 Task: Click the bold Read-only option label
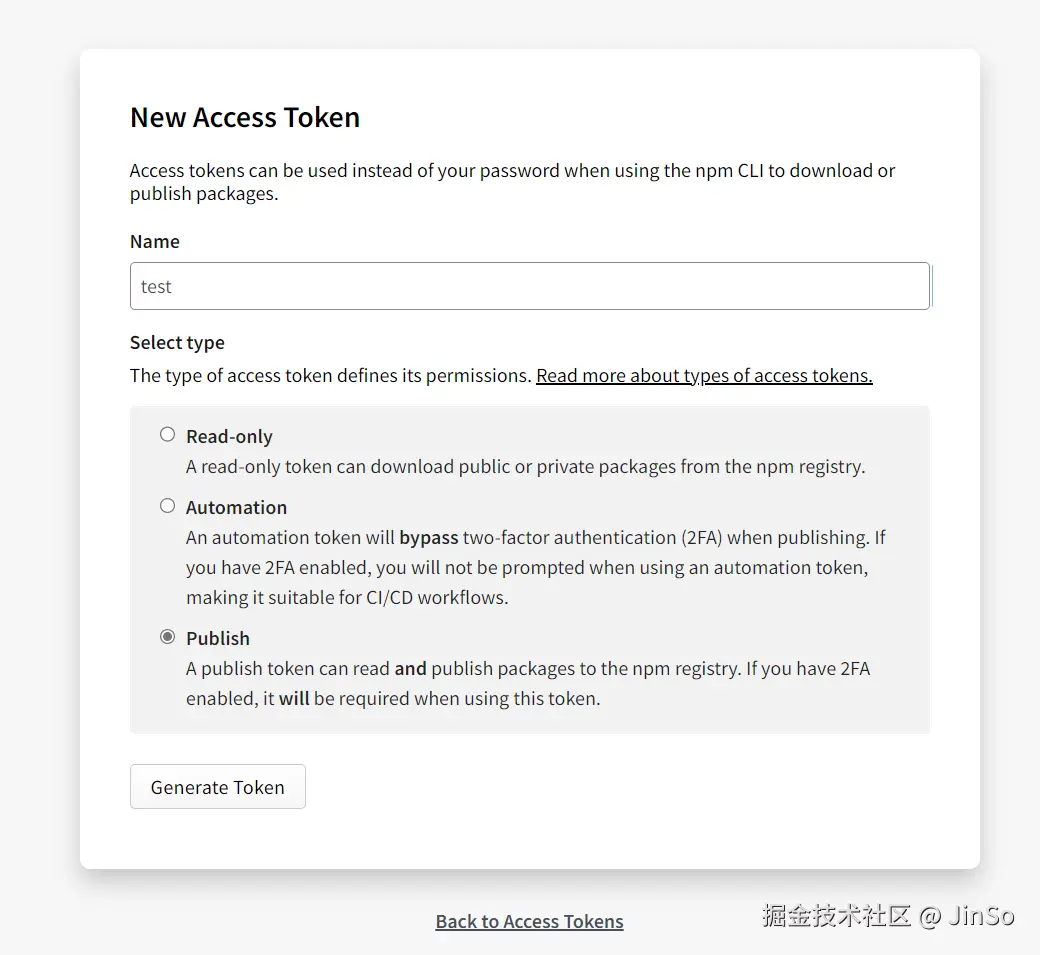(229, 437)
